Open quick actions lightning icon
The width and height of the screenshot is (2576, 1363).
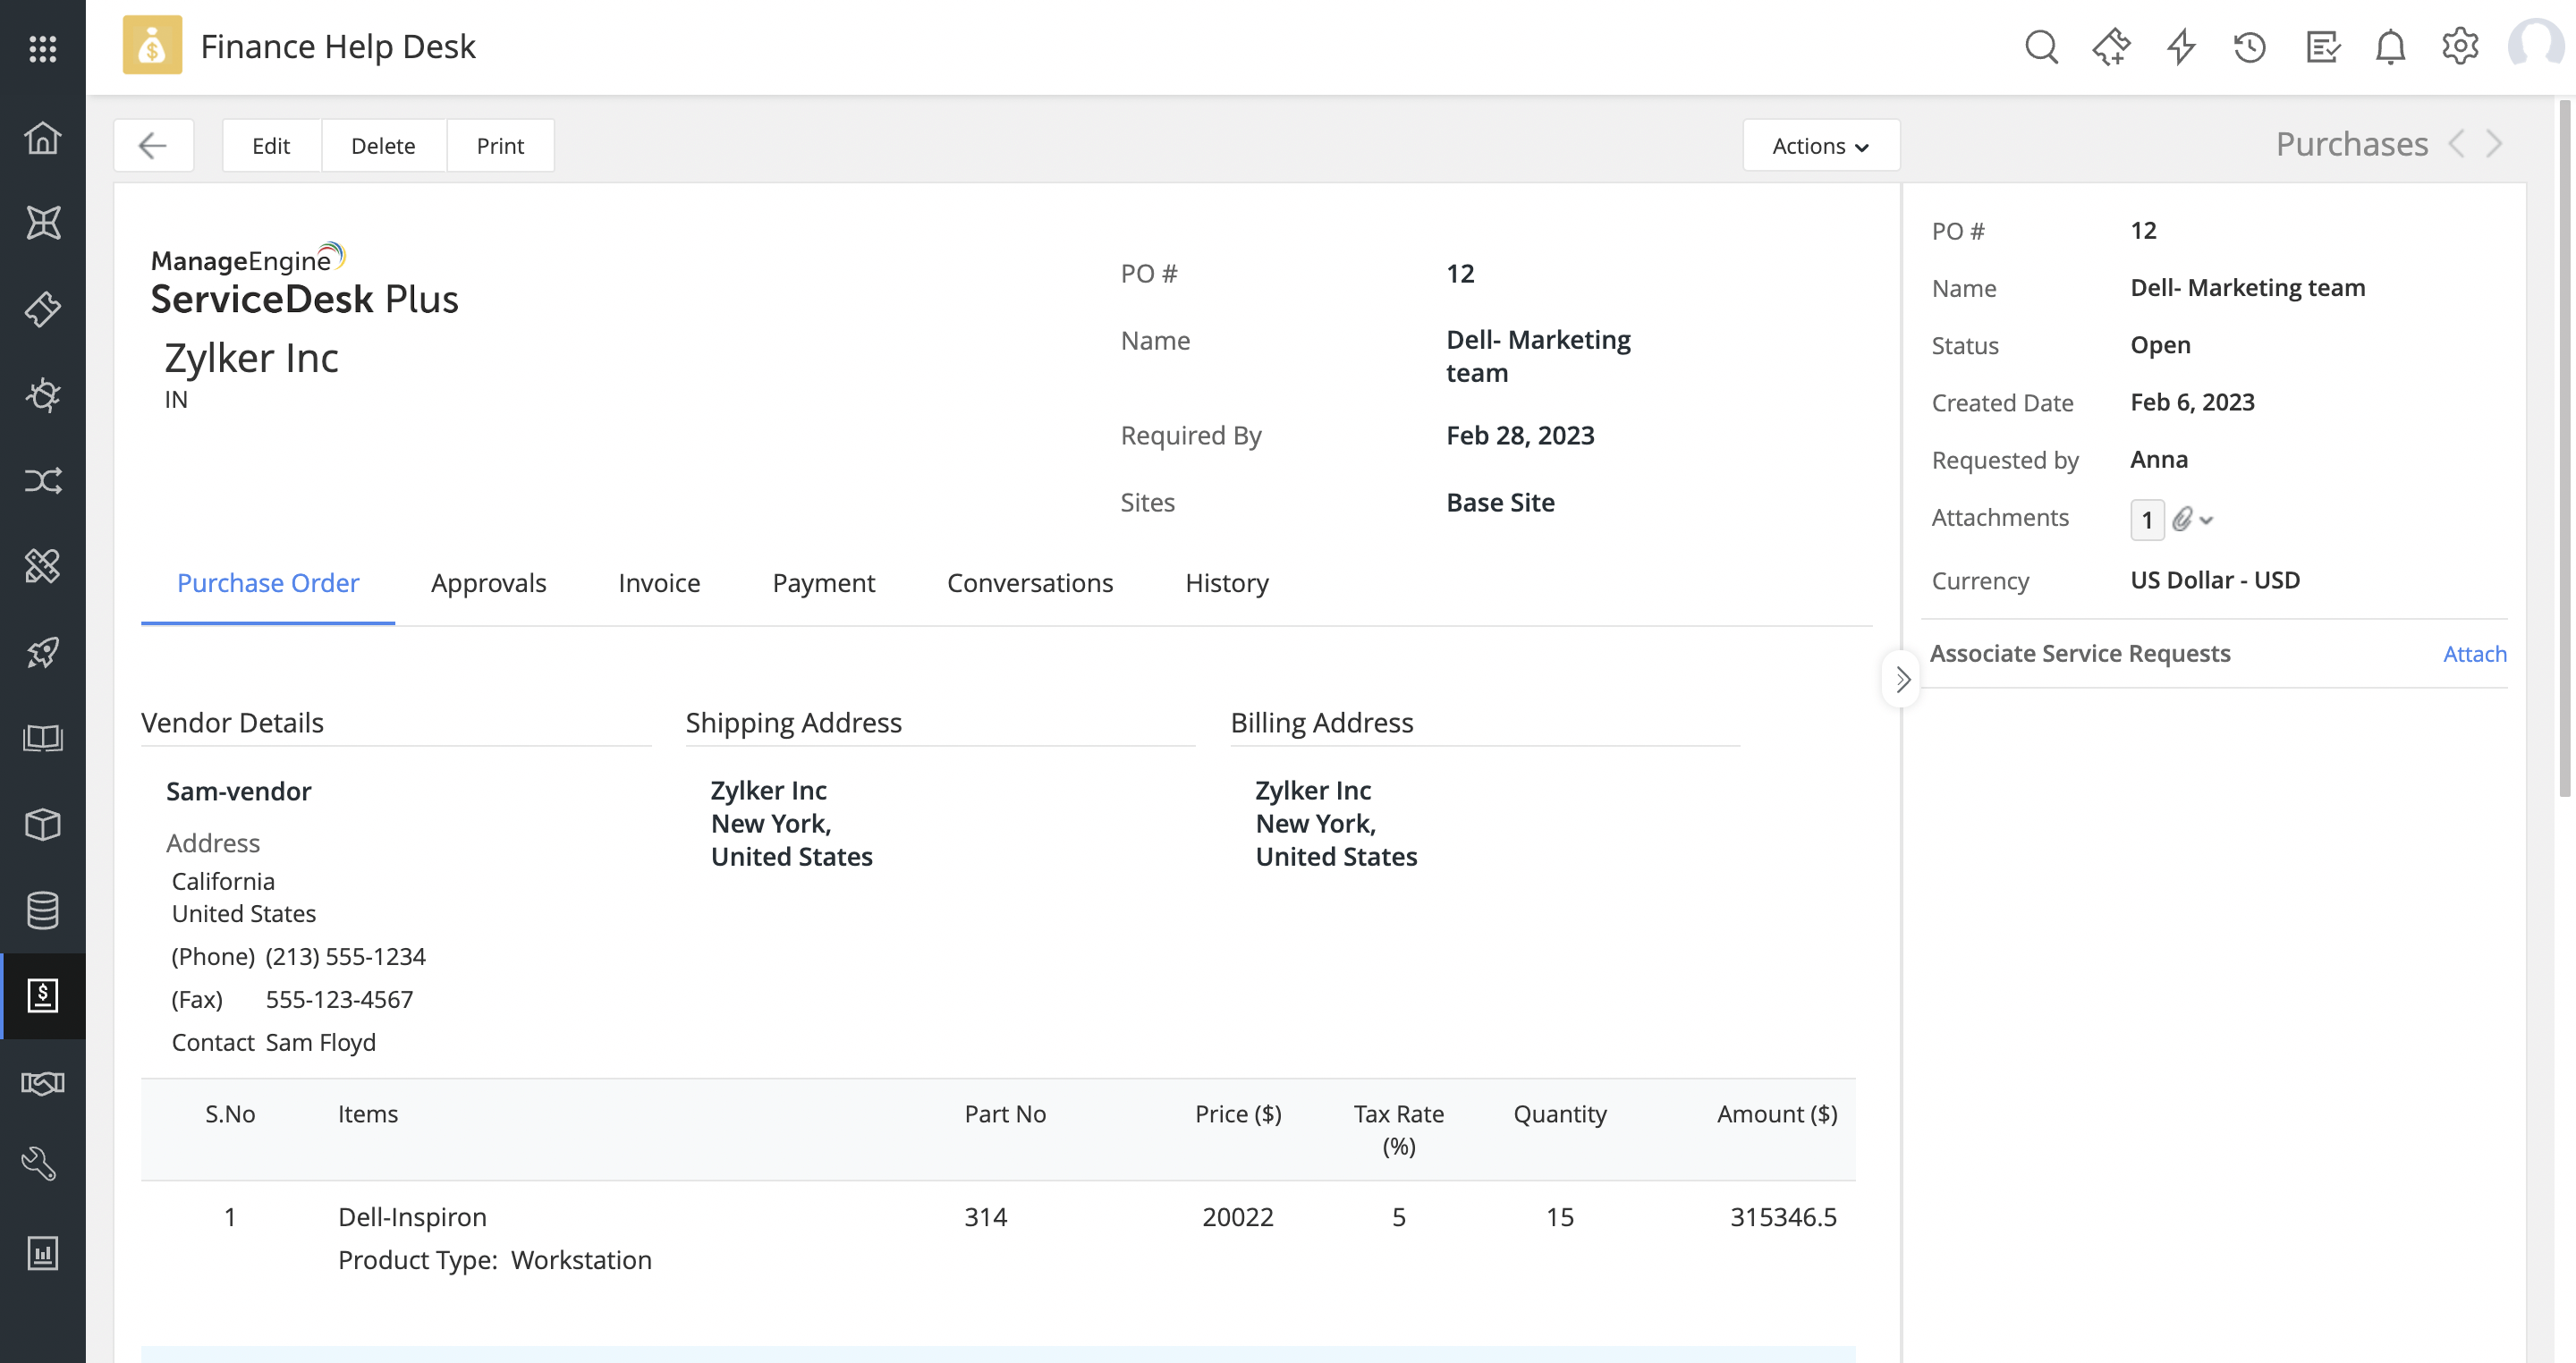(2181, 47)
